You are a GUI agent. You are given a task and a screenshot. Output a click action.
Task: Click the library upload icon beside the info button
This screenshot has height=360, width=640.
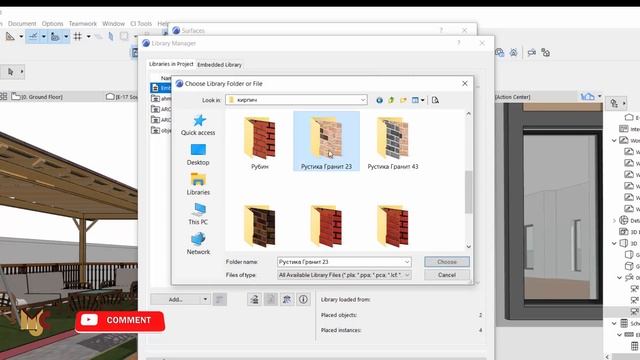click(x=287, y=299)
